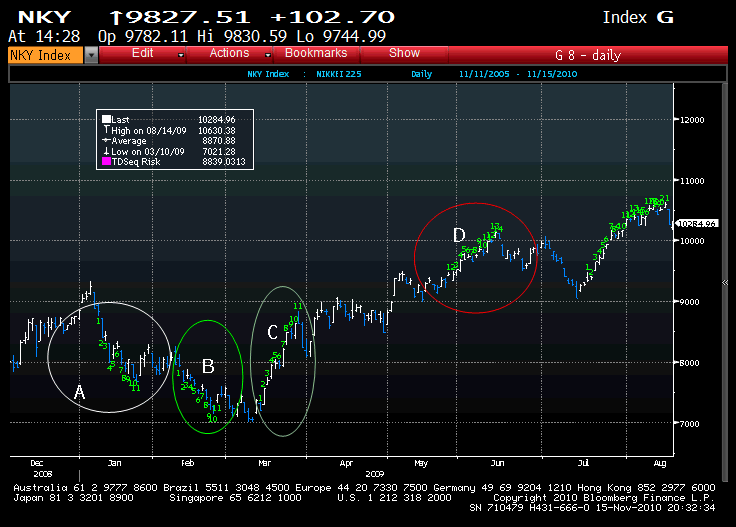
Task: Click the 11000 axis label
Action: pyautogui.click(x=692, y=181)
